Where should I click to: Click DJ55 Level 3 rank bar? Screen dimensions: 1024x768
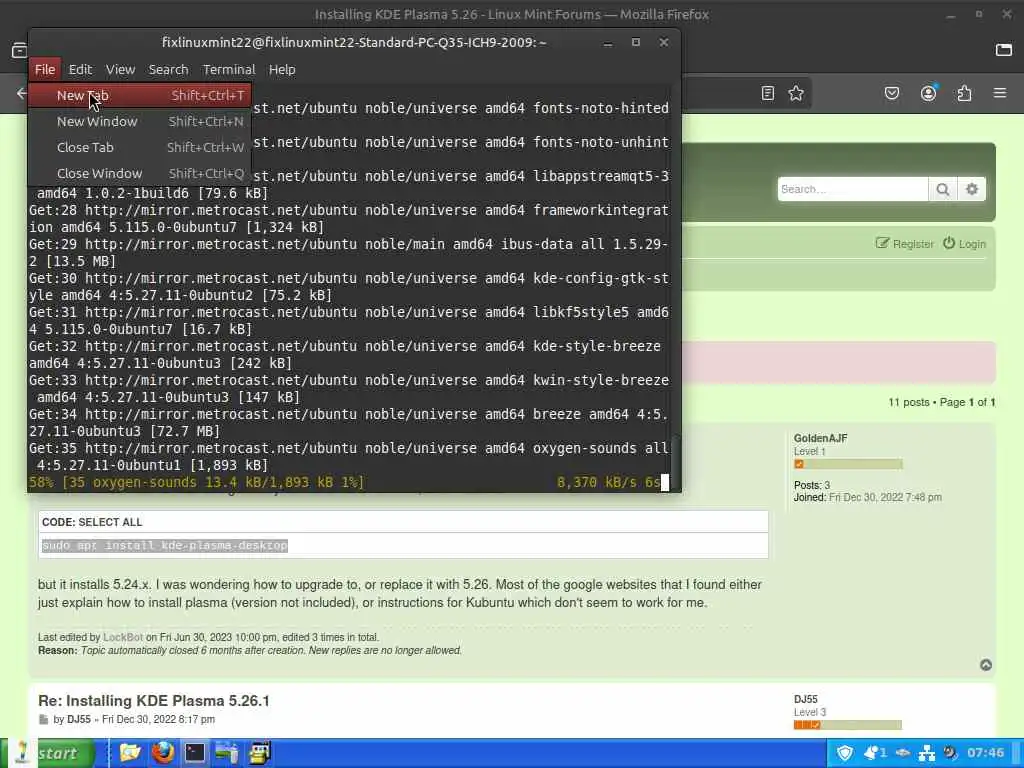pyautogui.click(x=848, y=725)
